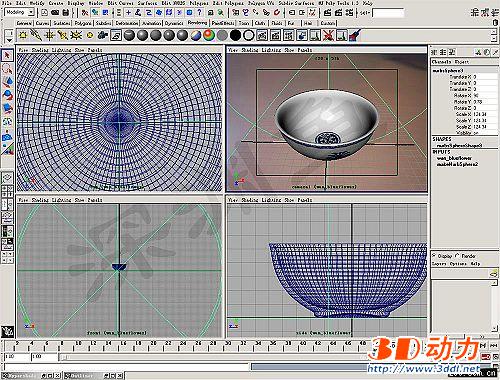Click the Render Globals icon

click(349, 13)
